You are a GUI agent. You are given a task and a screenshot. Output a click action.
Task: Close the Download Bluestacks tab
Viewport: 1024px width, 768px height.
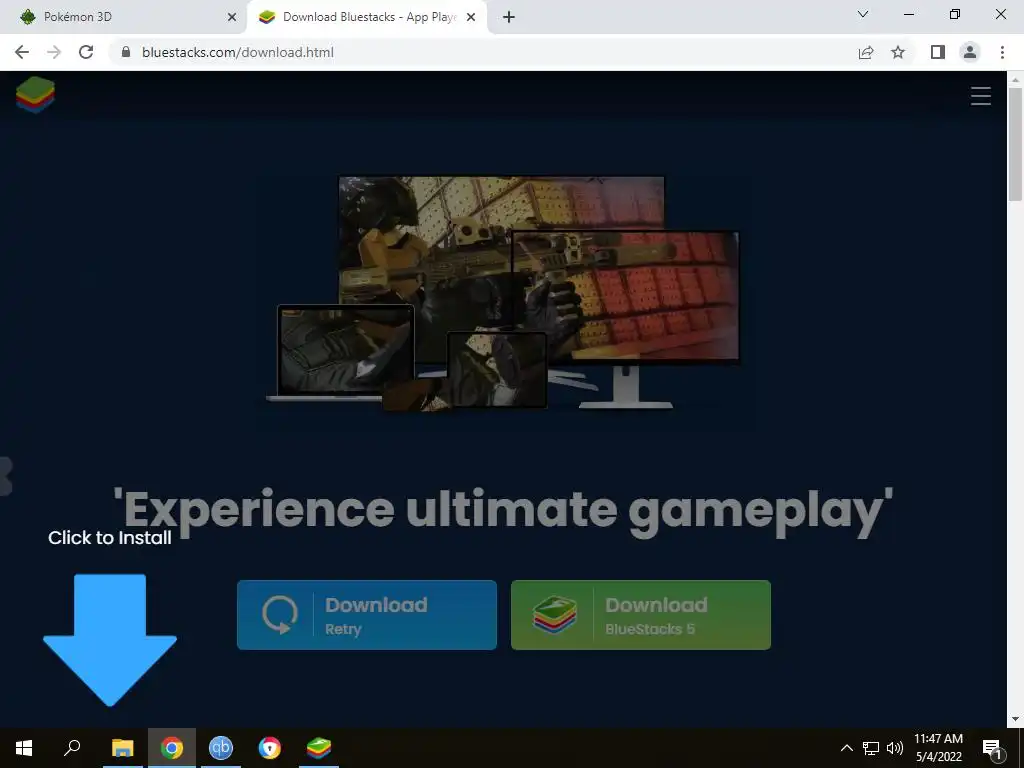[471, 17]
